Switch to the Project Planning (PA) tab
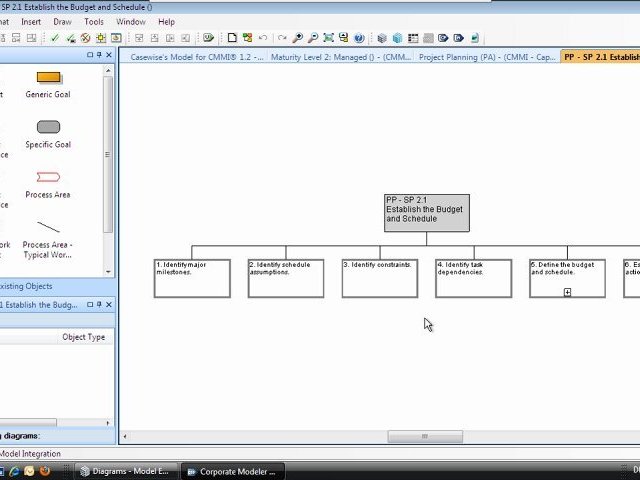The image size is (640, 480). 487,57
